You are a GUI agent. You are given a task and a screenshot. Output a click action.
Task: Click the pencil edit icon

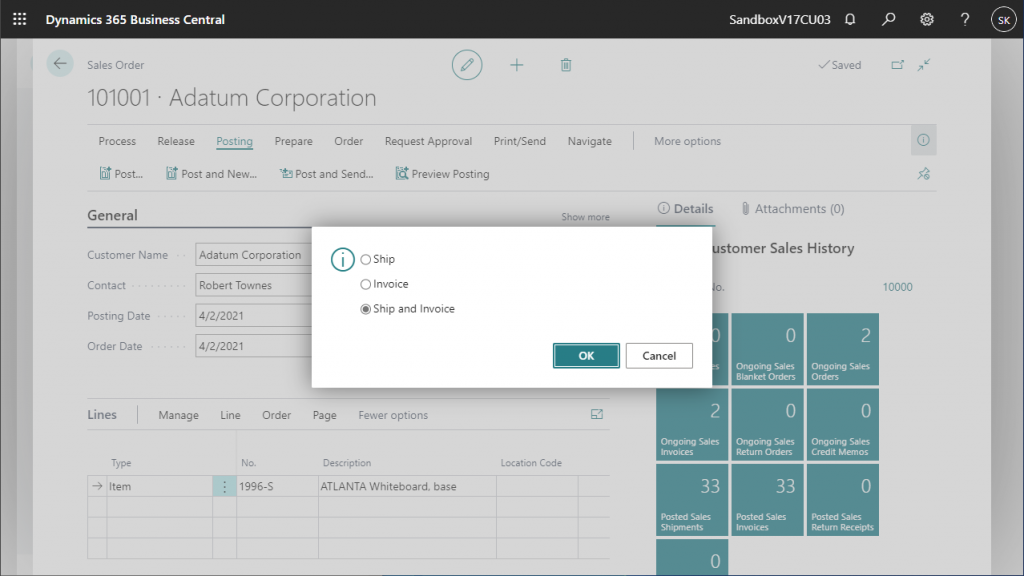coord(467,65)
